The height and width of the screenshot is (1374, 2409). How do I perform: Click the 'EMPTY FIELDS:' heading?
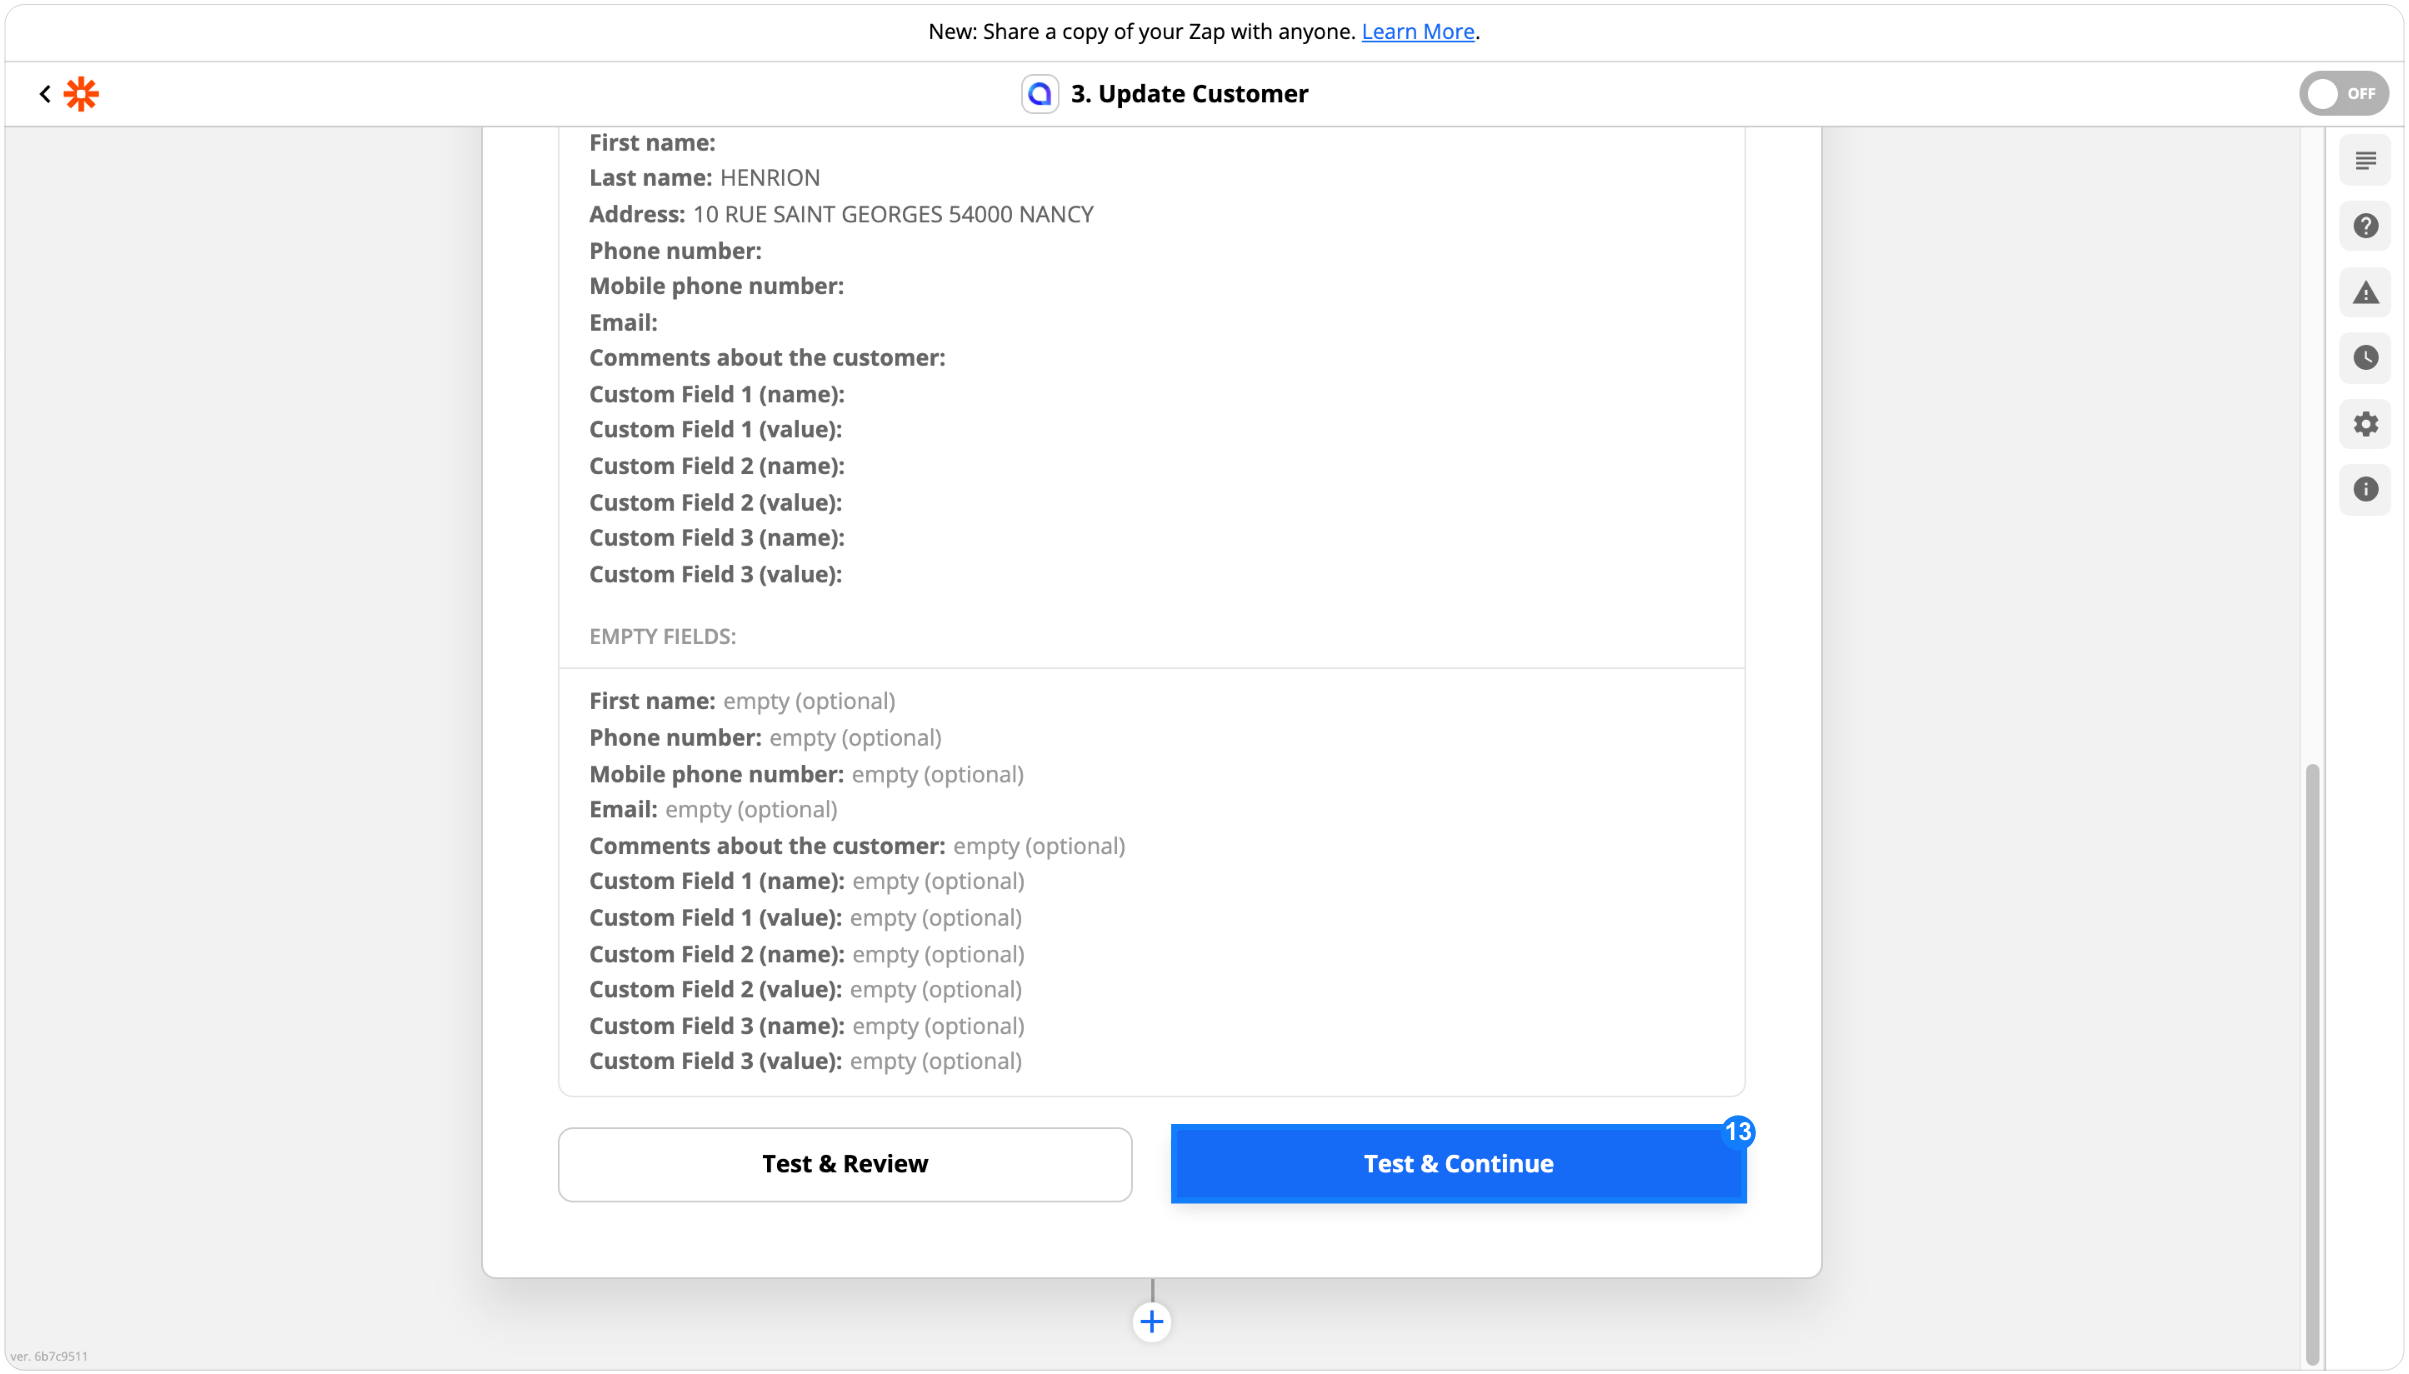point(662,636)
